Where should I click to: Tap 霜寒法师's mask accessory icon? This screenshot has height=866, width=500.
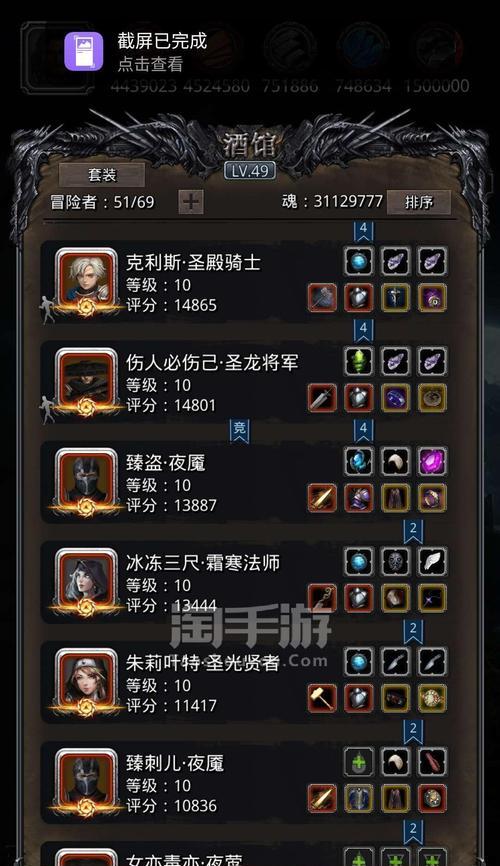[x=396, y=562]
